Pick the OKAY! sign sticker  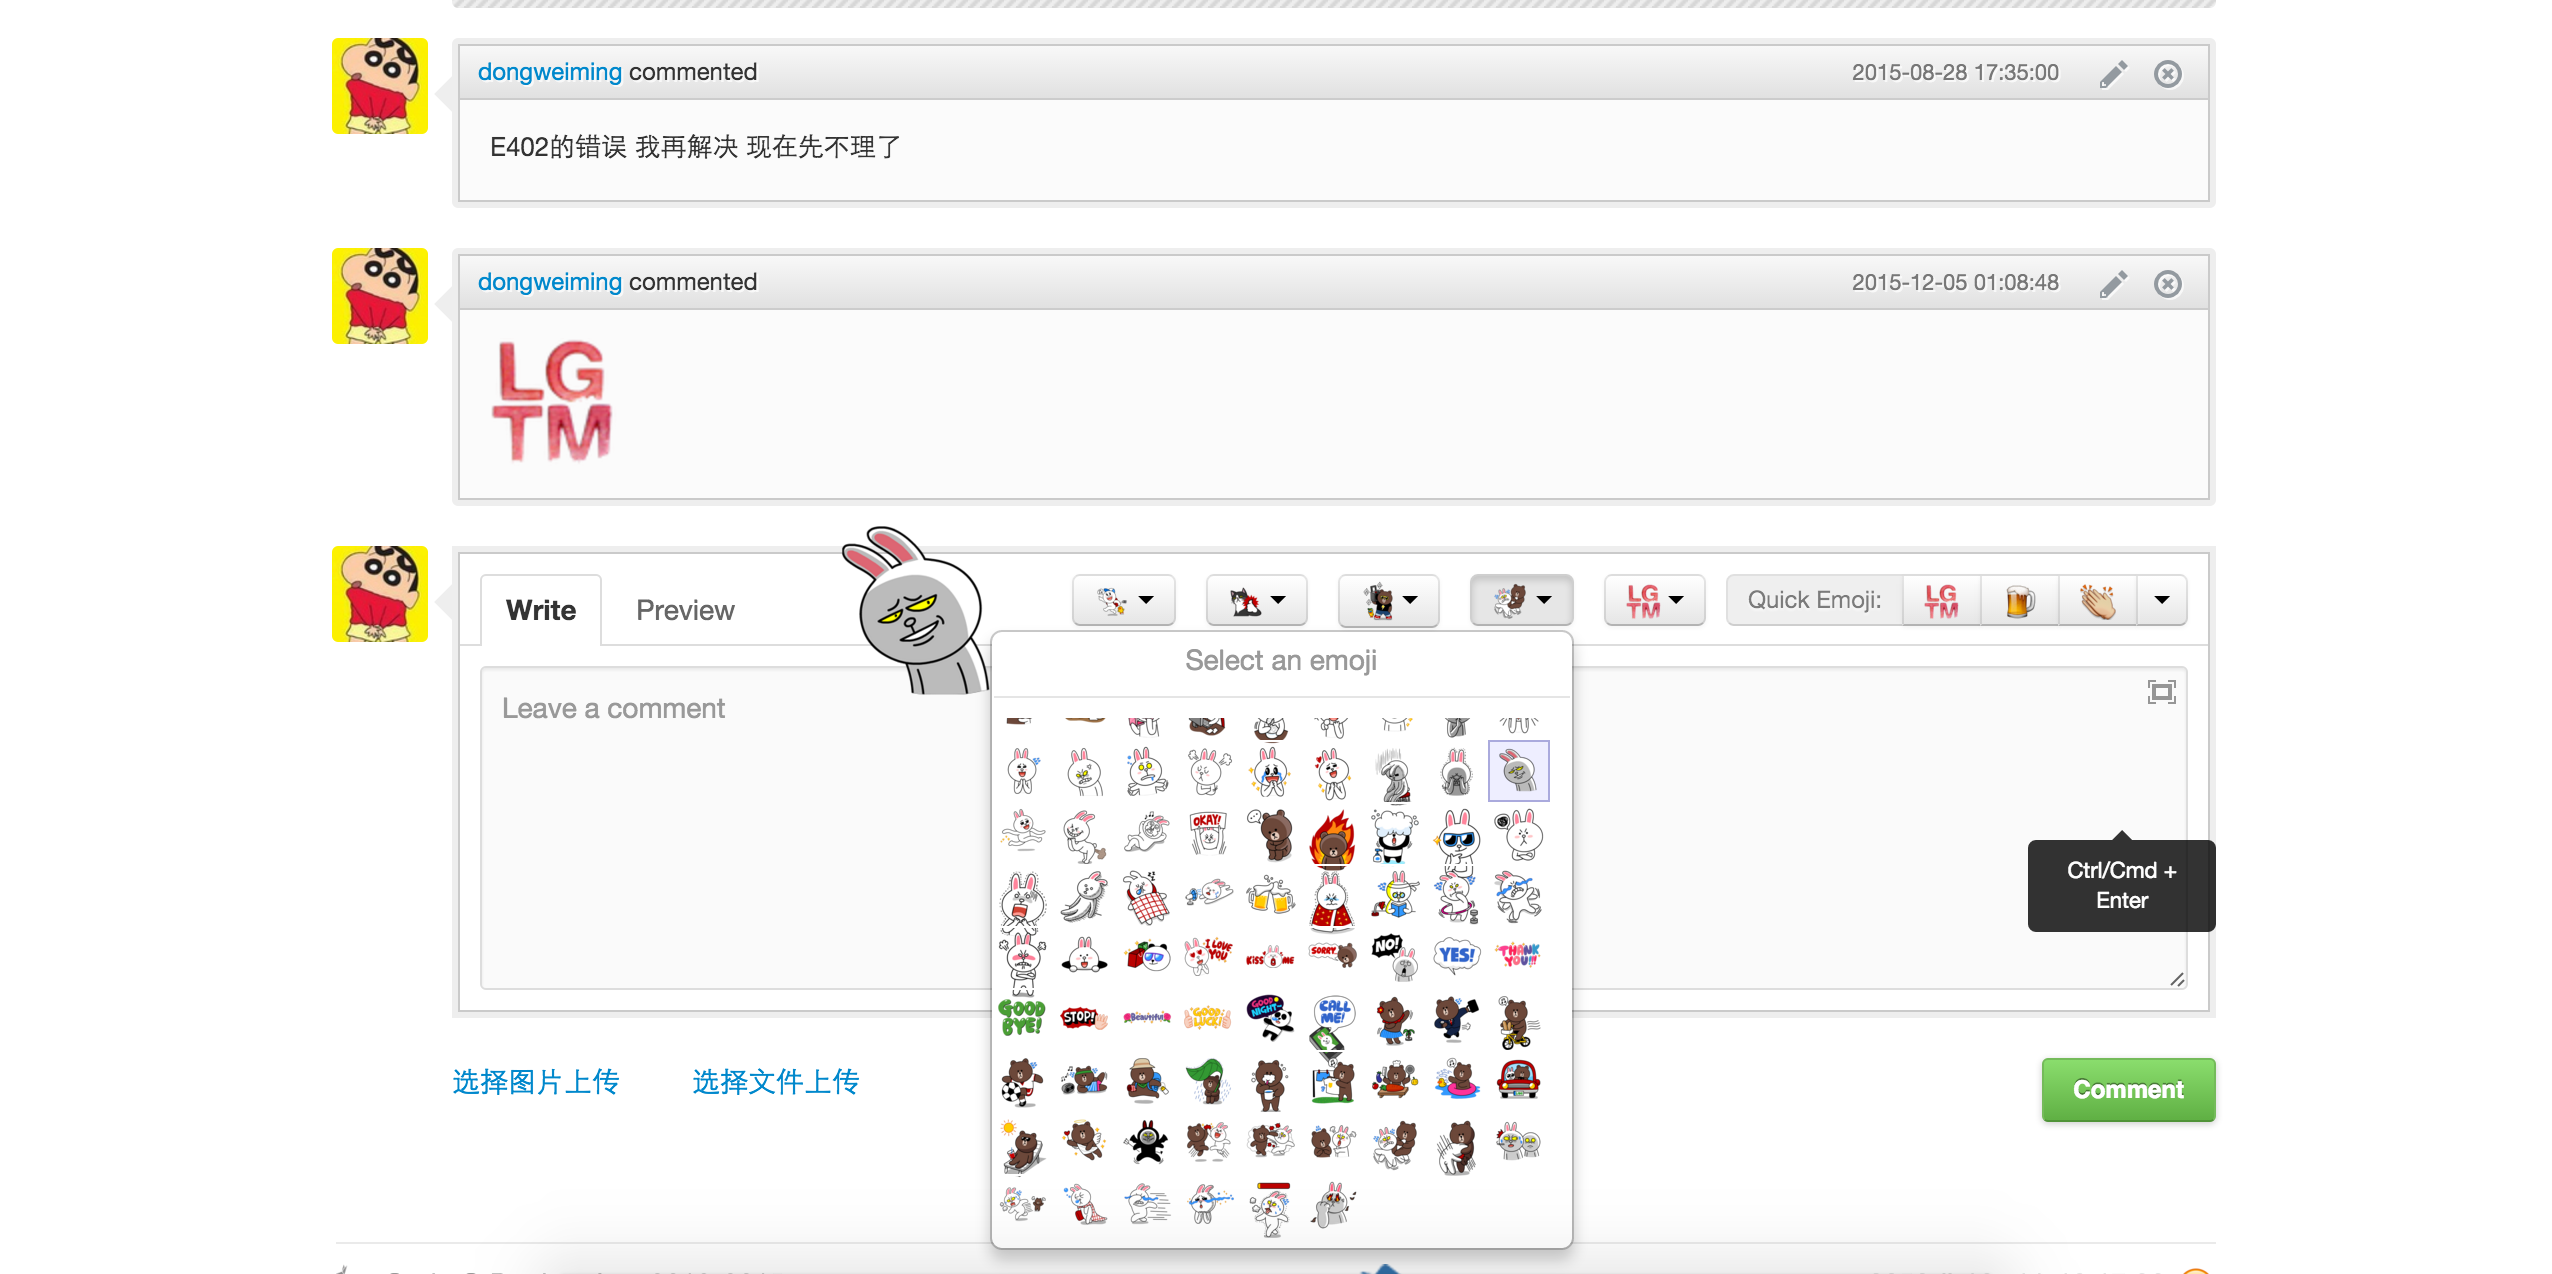click(x=1208, y=833)
